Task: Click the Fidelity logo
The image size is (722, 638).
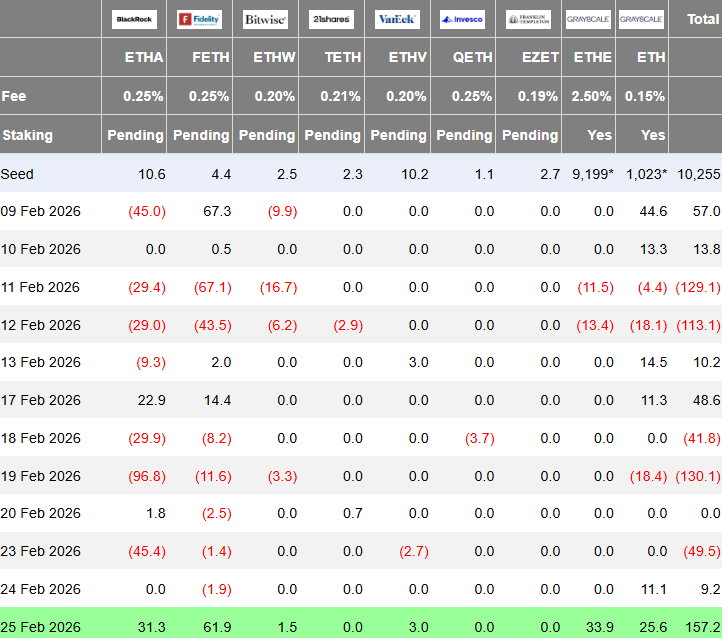Action: pos(199,19)
